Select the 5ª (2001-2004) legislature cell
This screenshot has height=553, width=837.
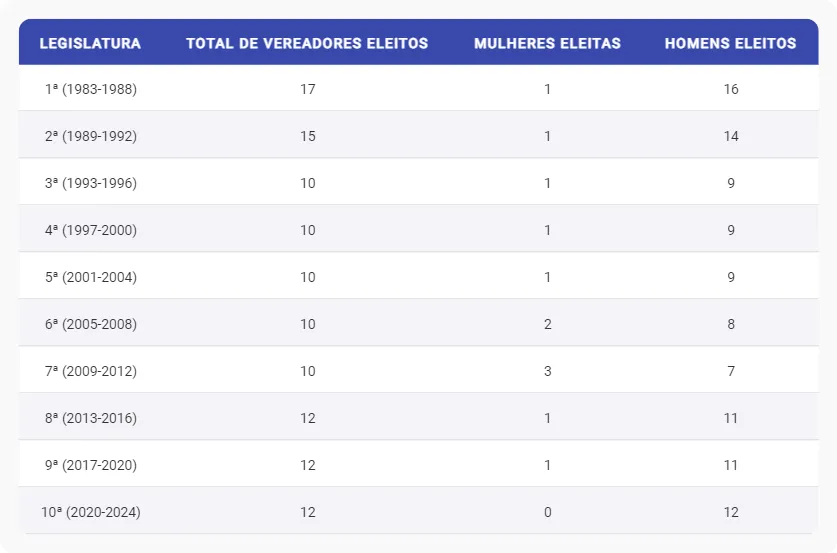[x=91, y=277]
